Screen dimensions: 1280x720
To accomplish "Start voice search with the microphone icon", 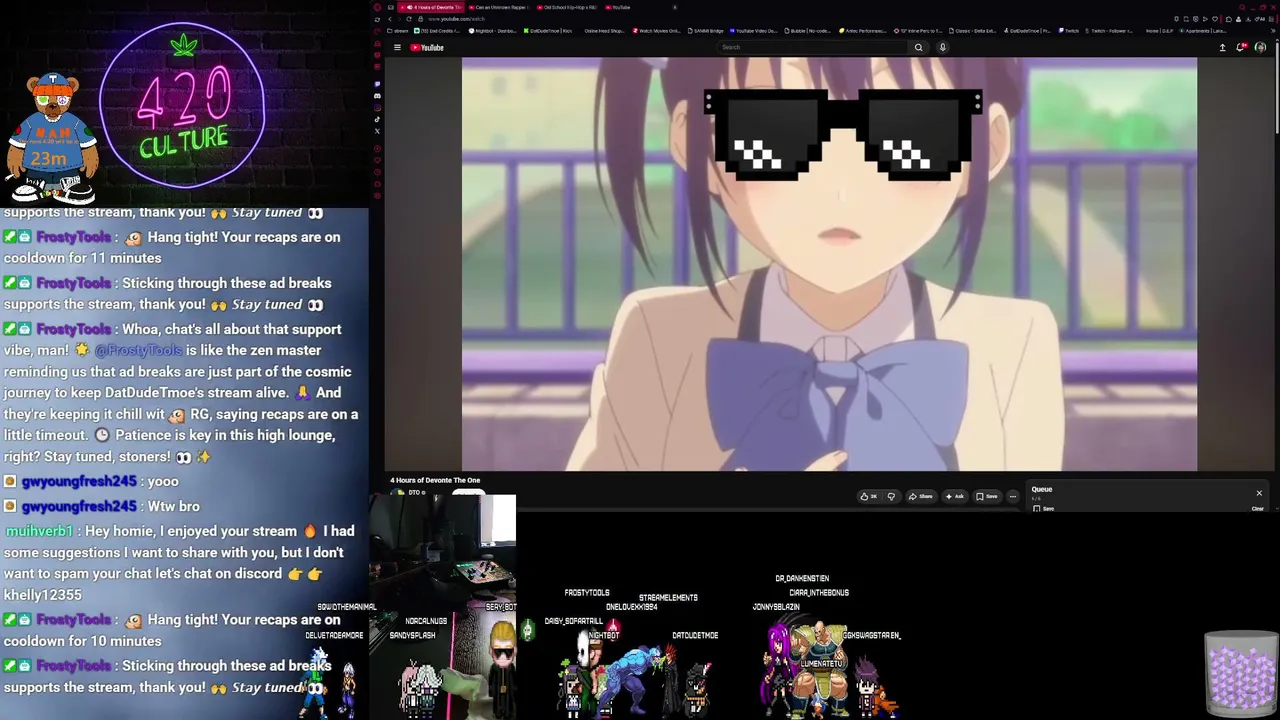I will tap(942, 47).
